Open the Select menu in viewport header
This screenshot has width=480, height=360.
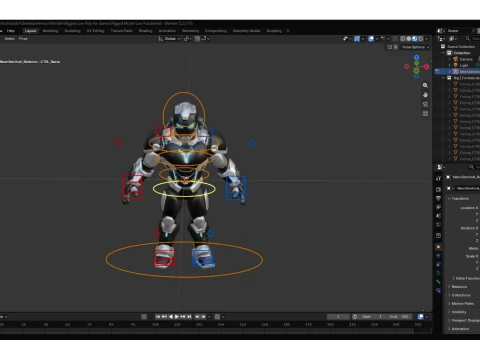(x=9, y=39)
